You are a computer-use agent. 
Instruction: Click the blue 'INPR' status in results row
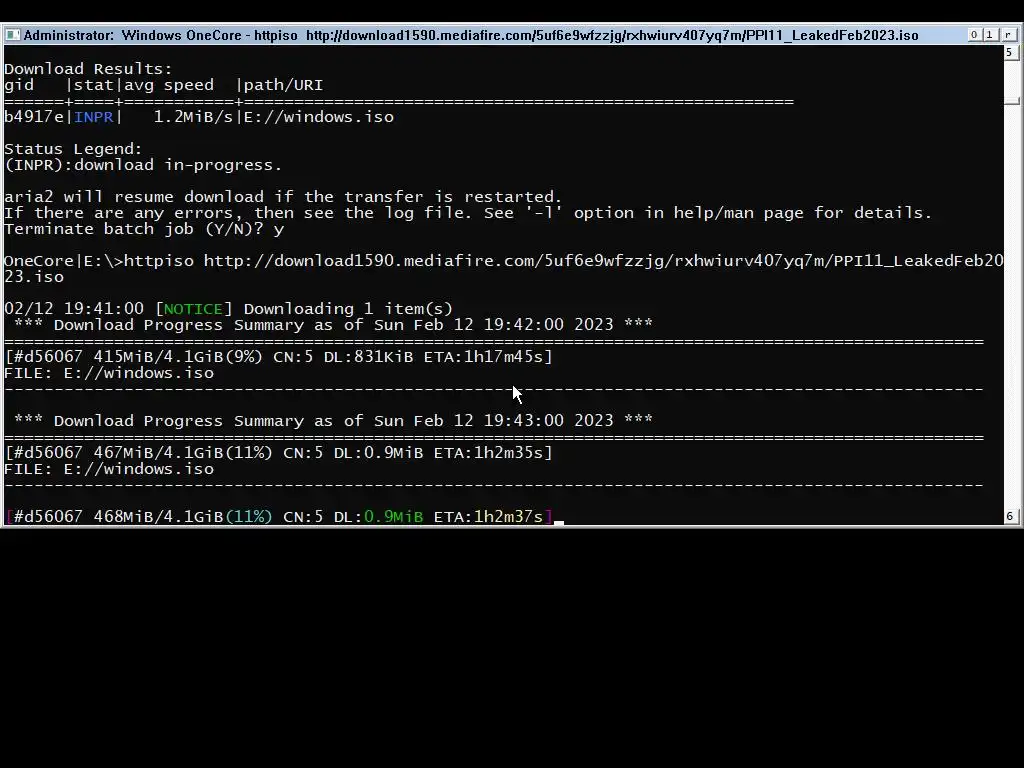click(93, 117)
